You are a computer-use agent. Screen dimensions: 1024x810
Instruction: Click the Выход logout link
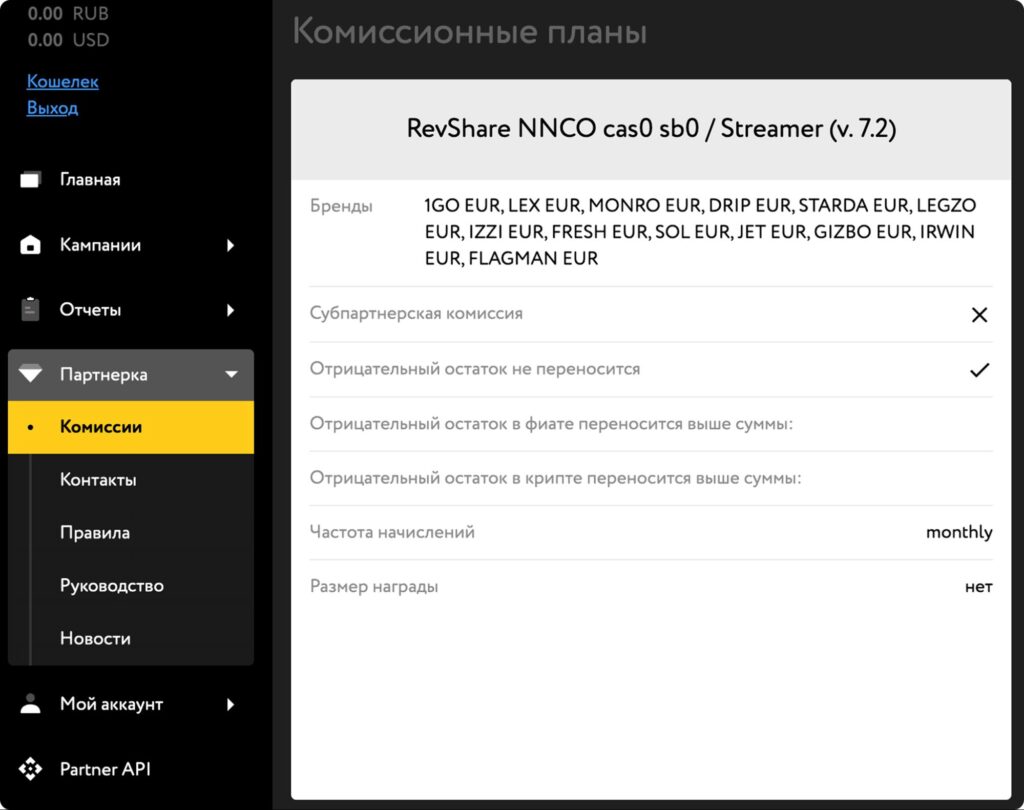coord(52,108)
